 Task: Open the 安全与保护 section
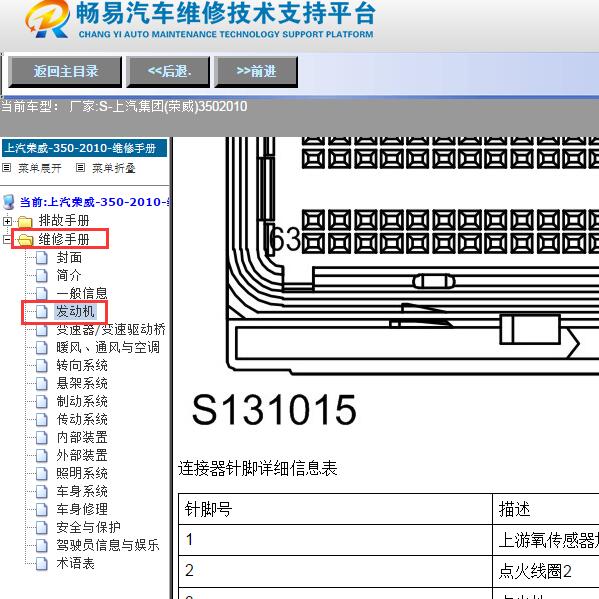(x=88, y=527)
